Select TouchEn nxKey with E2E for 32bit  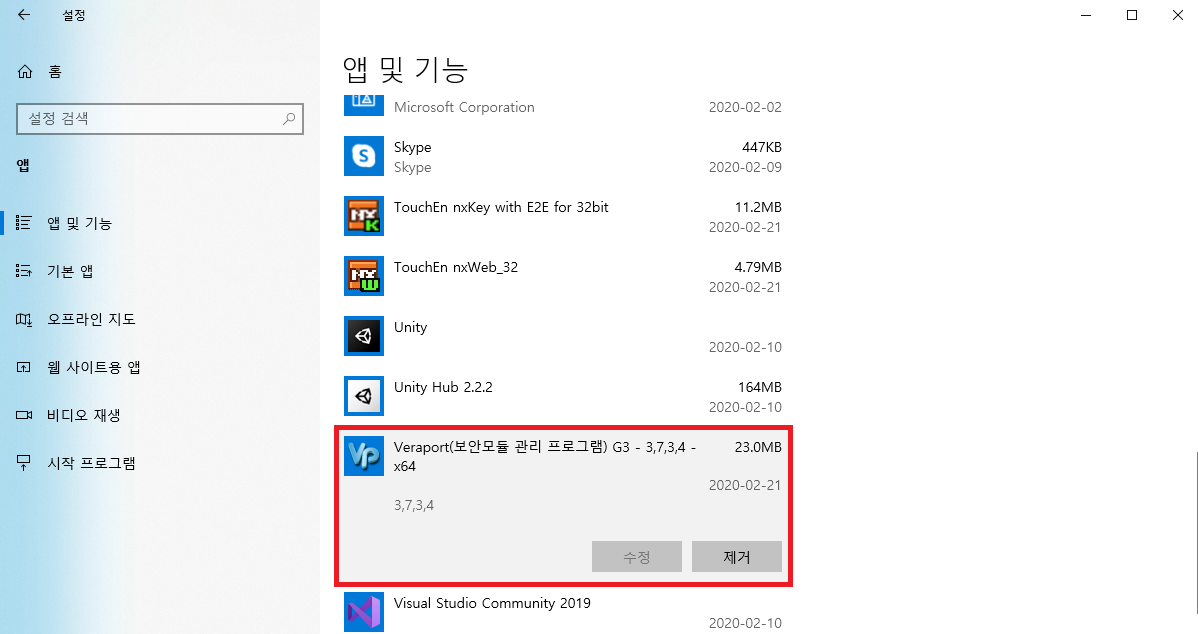point(501,207)
